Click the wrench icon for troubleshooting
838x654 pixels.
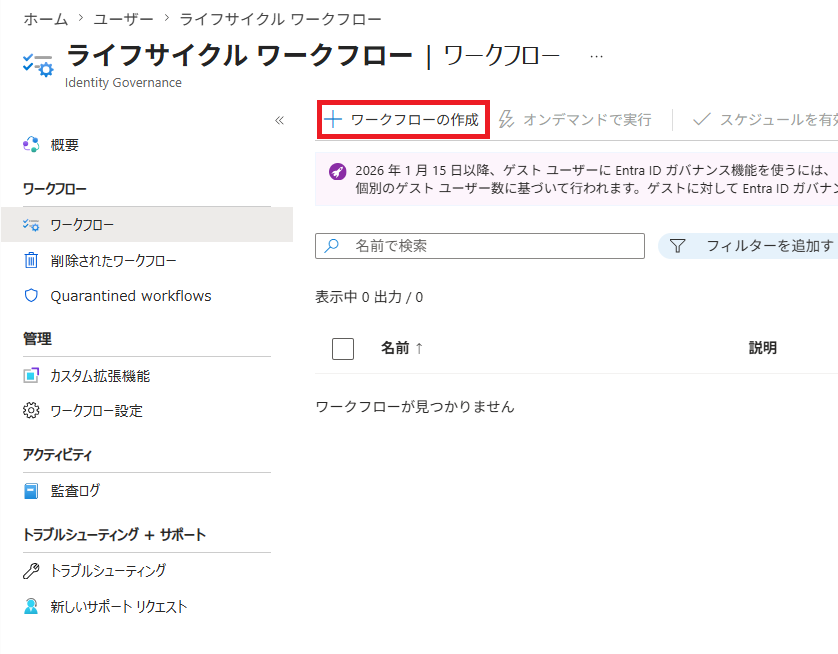pyautogui.click(x=31, y=571)
